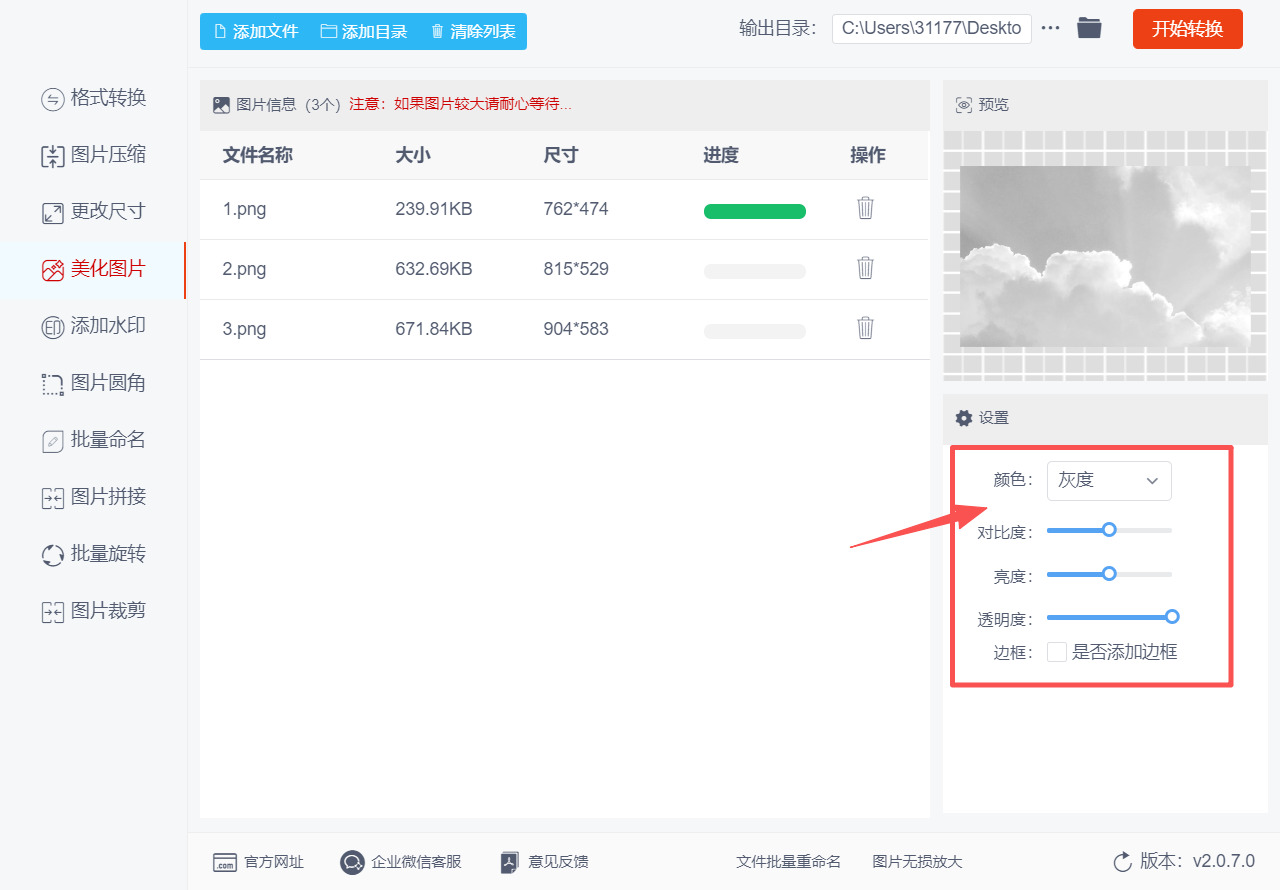Viewport: 1280px width, 890px height.
Task: Open the output folder icon
Action: [1089, 28]
